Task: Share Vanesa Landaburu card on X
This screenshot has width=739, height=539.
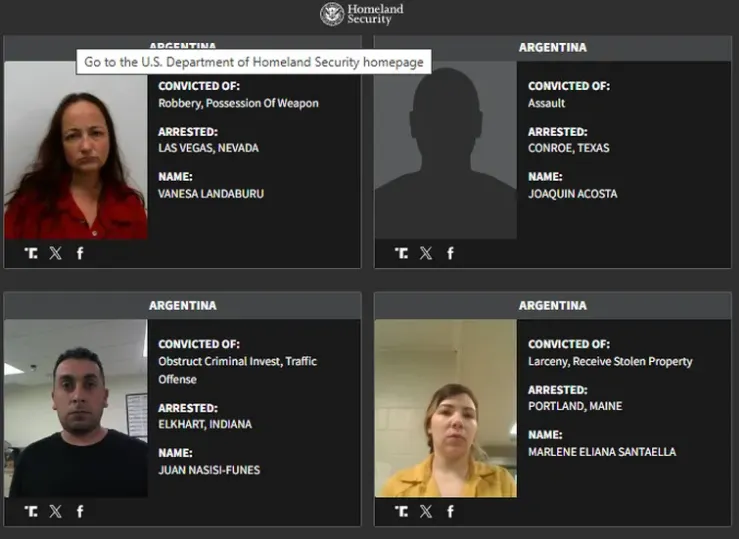Action: pos(56,253)
